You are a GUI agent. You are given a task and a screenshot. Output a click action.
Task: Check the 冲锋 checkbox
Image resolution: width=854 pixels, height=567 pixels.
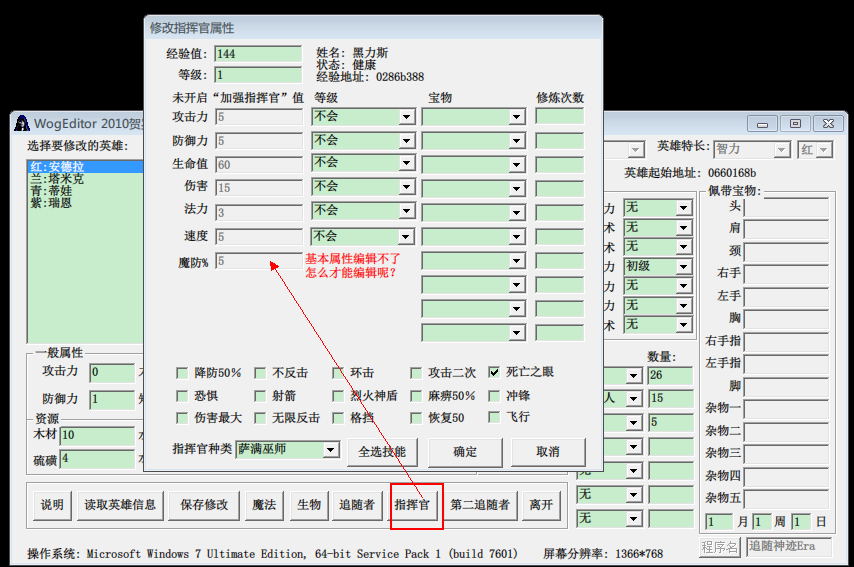click(494, 396)
